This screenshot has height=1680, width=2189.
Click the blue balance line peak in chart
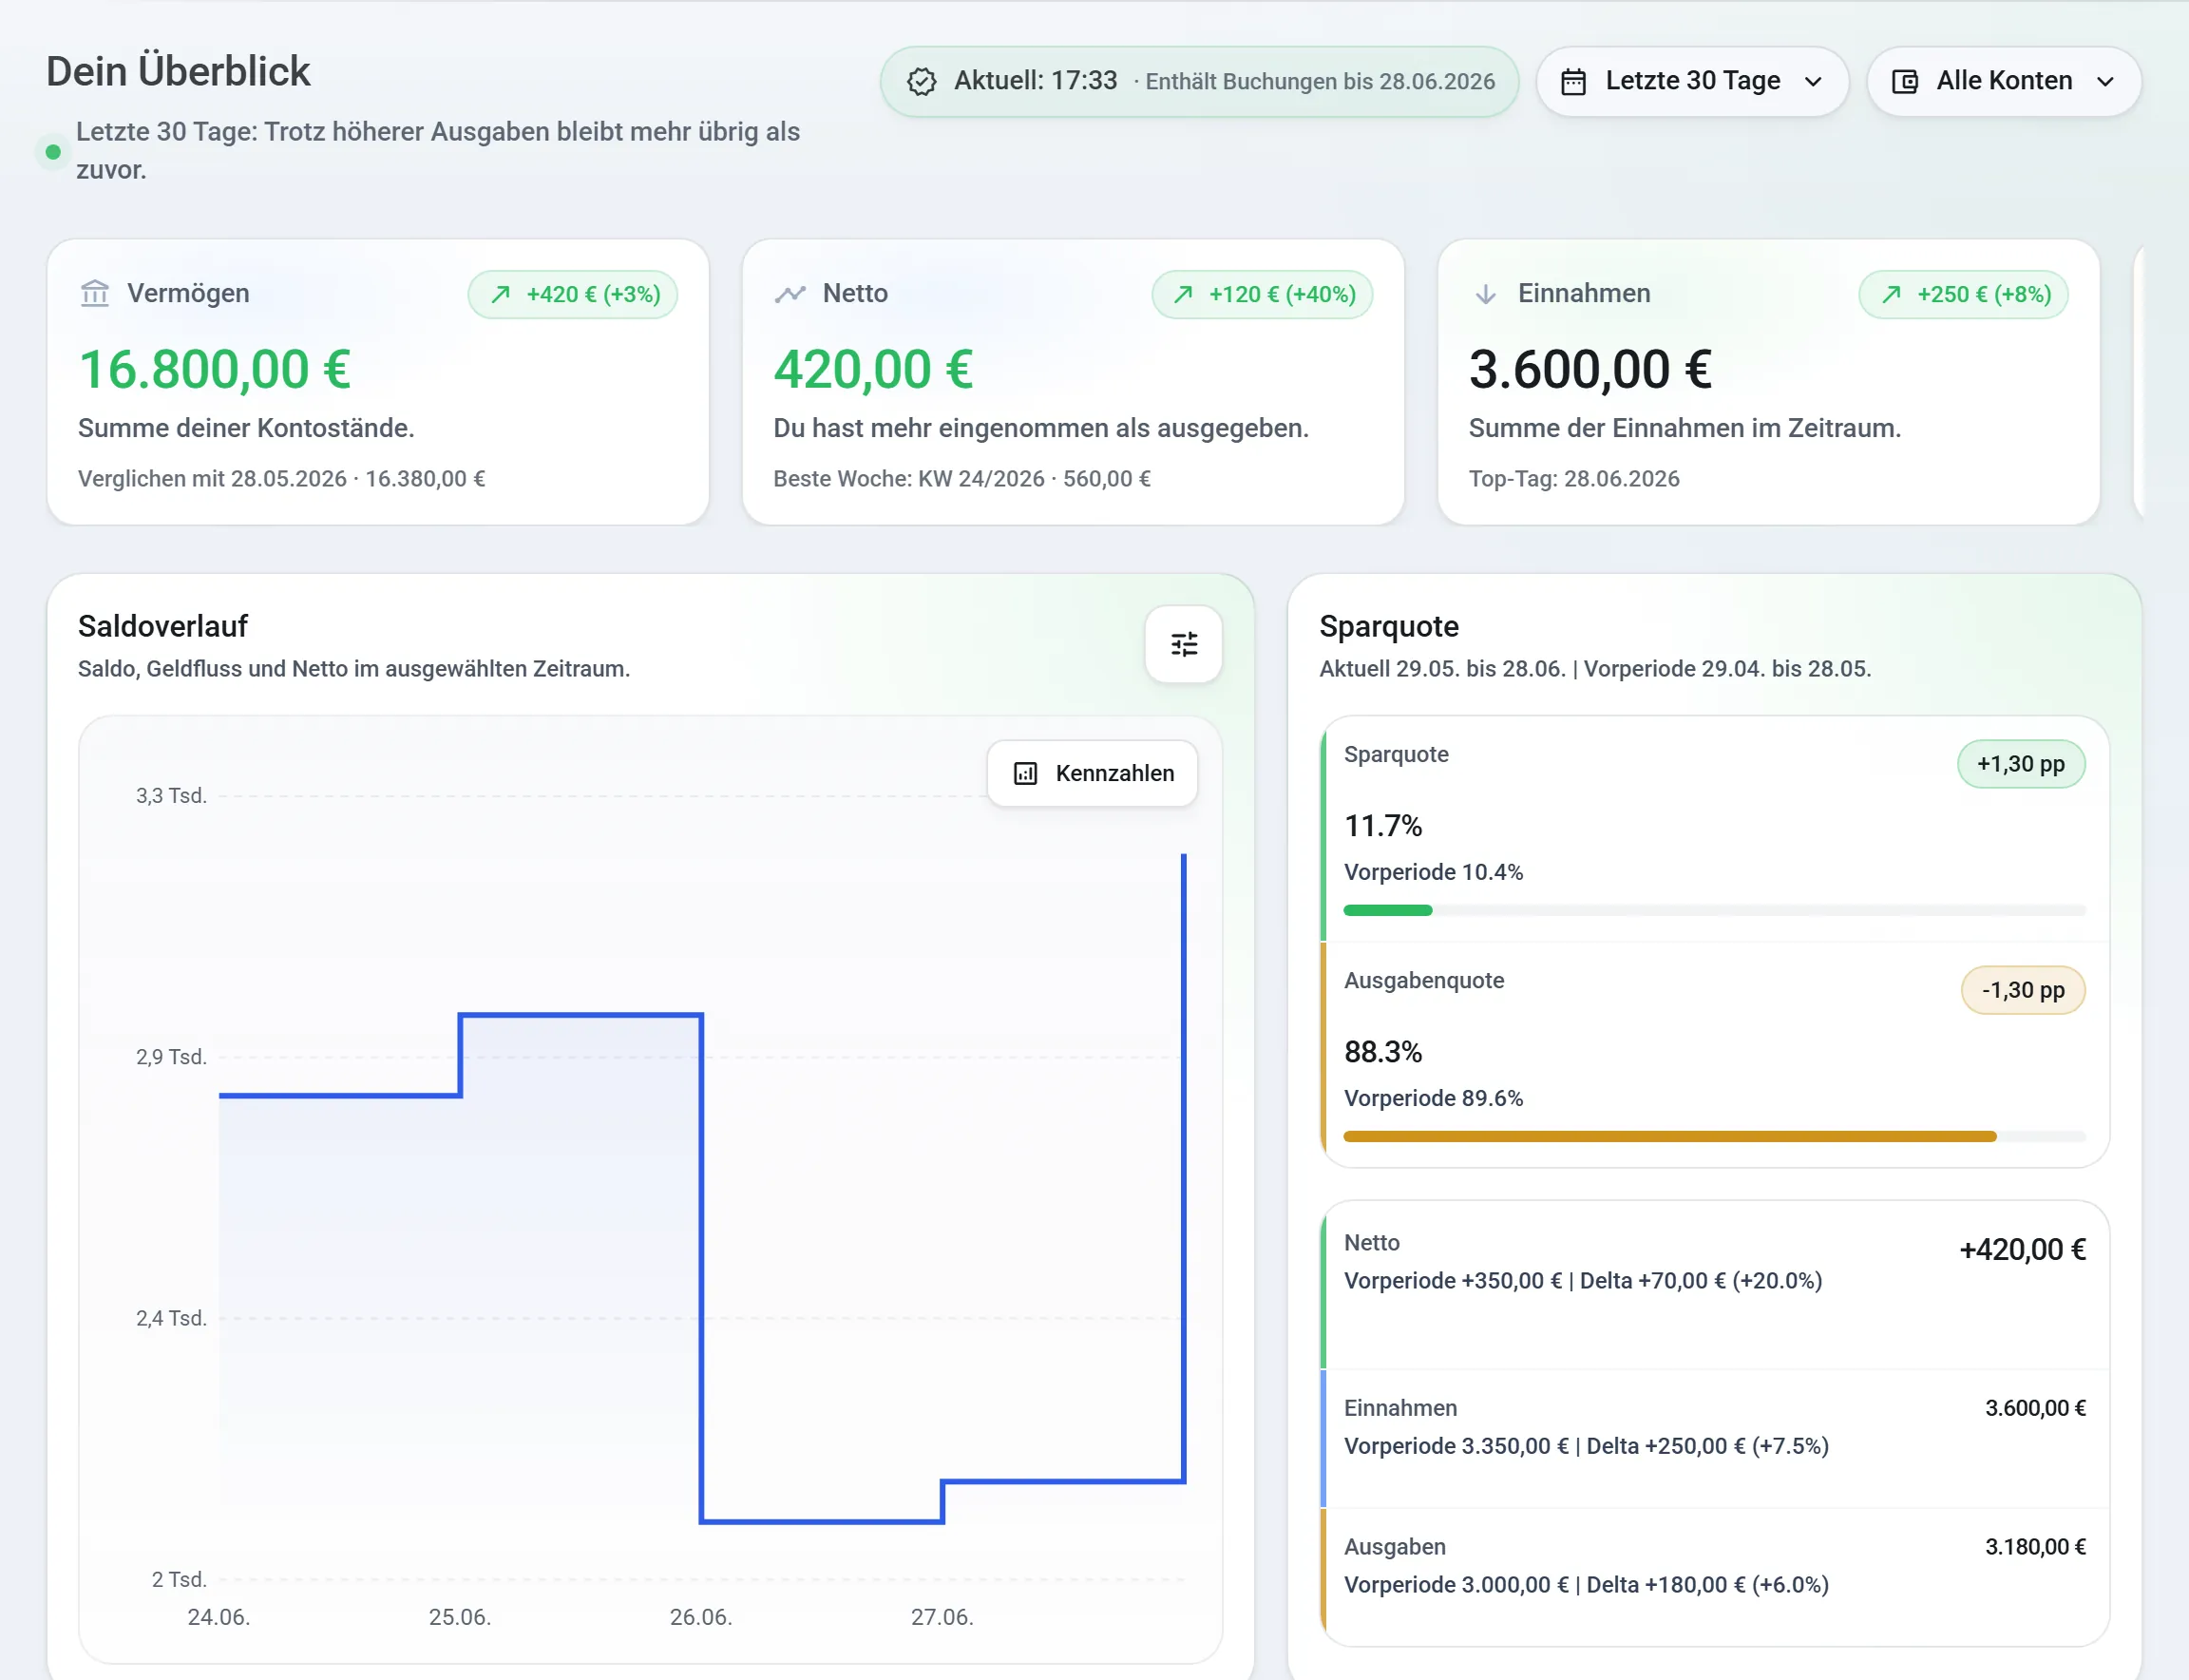tap(1184, 856)
